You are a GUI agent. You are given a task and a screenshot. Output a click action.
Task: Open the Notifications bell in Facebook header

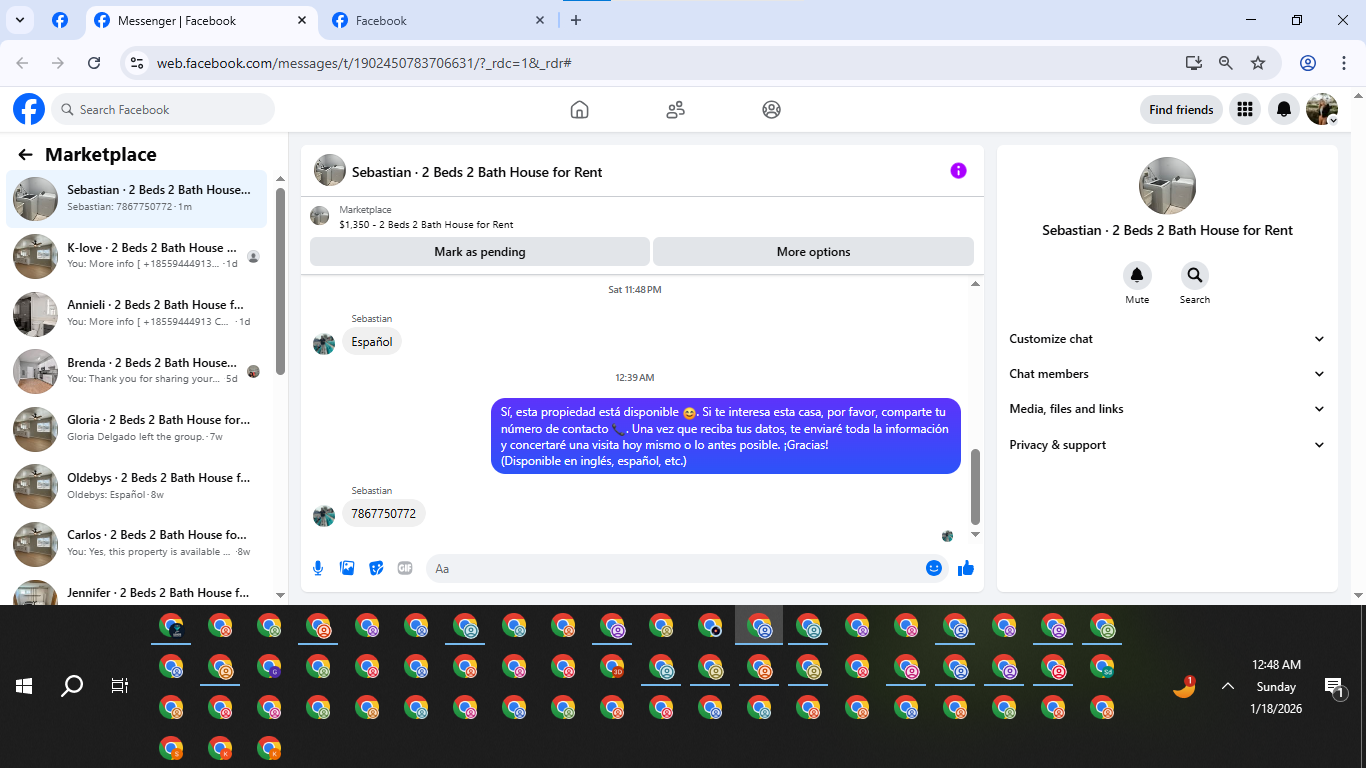point(1284,109)
